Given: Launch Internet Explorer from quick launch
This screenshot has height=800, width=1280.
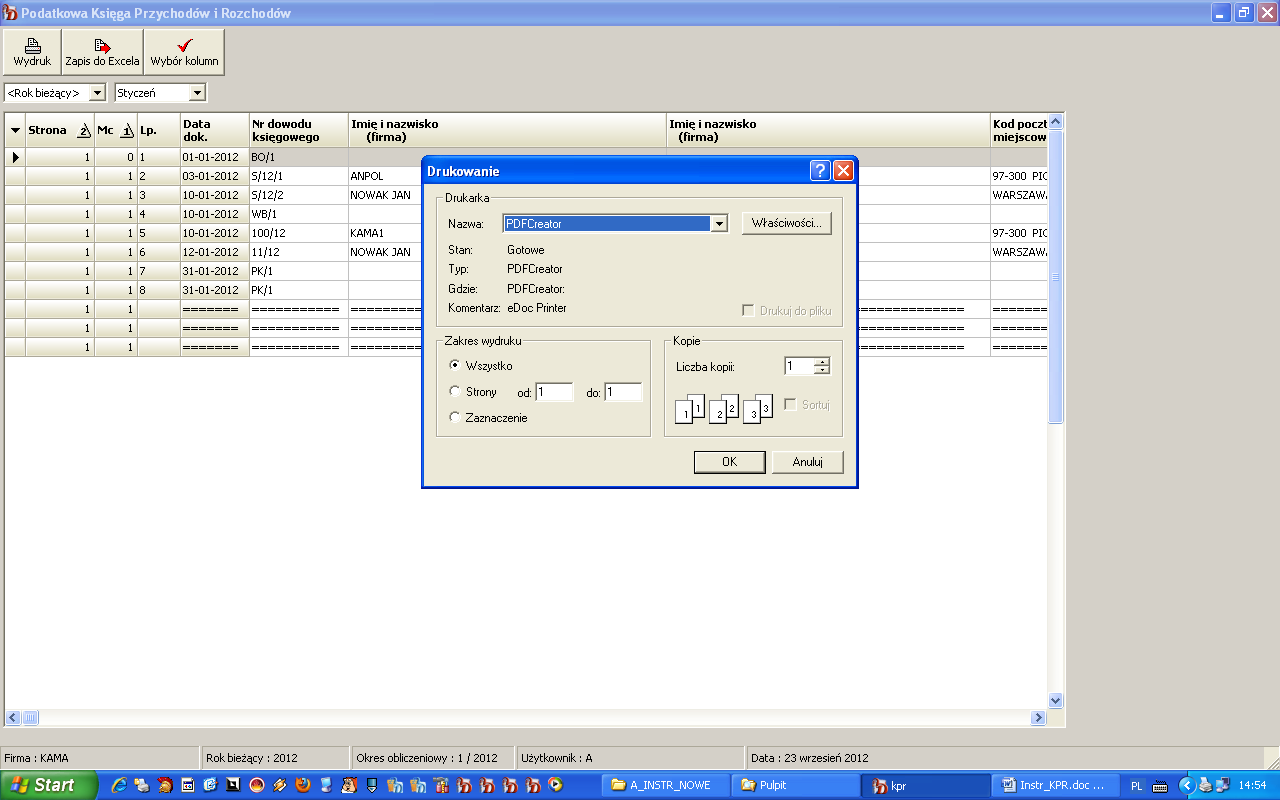Looking at the screenshot, I should point(119,786).
